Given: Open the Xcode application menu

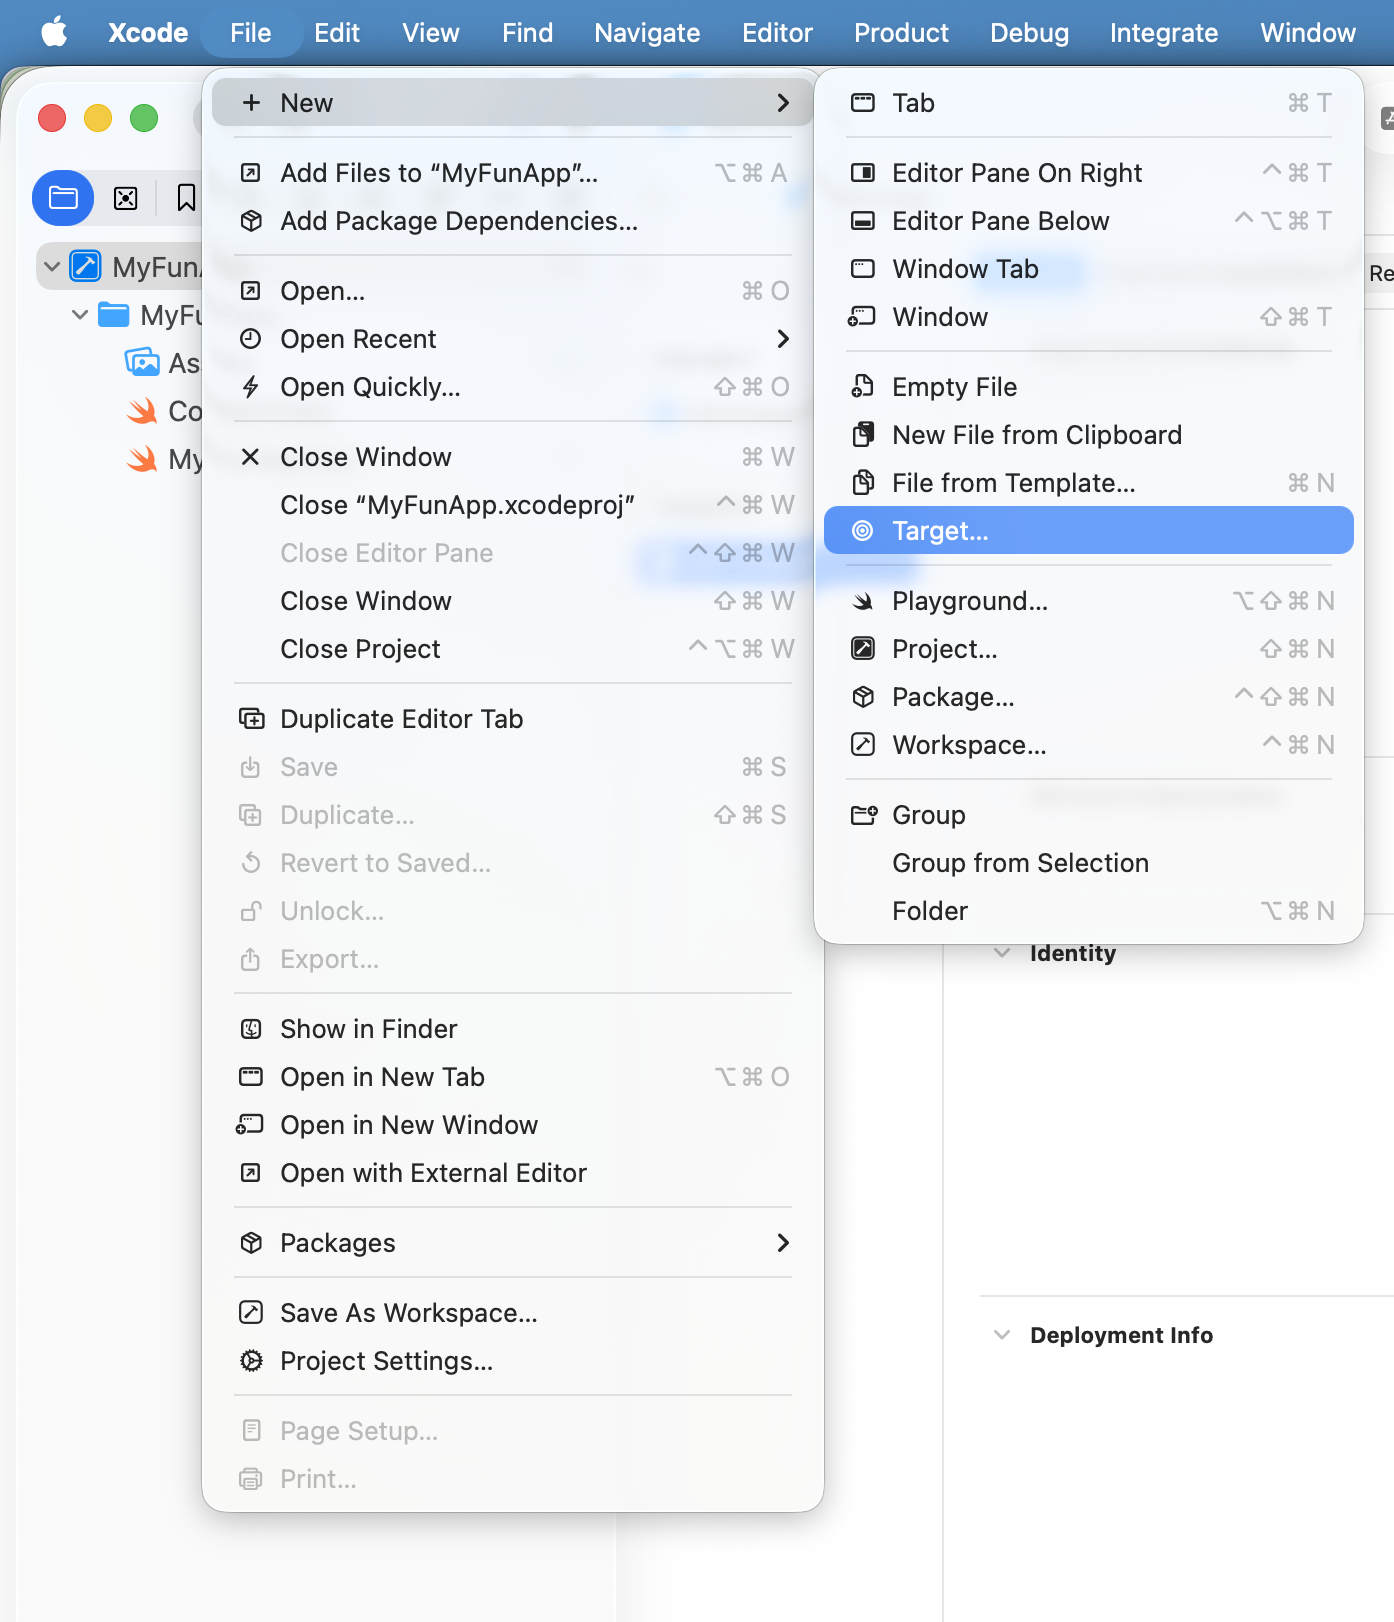Looking at the screenshot, I should tap(148, 33).
